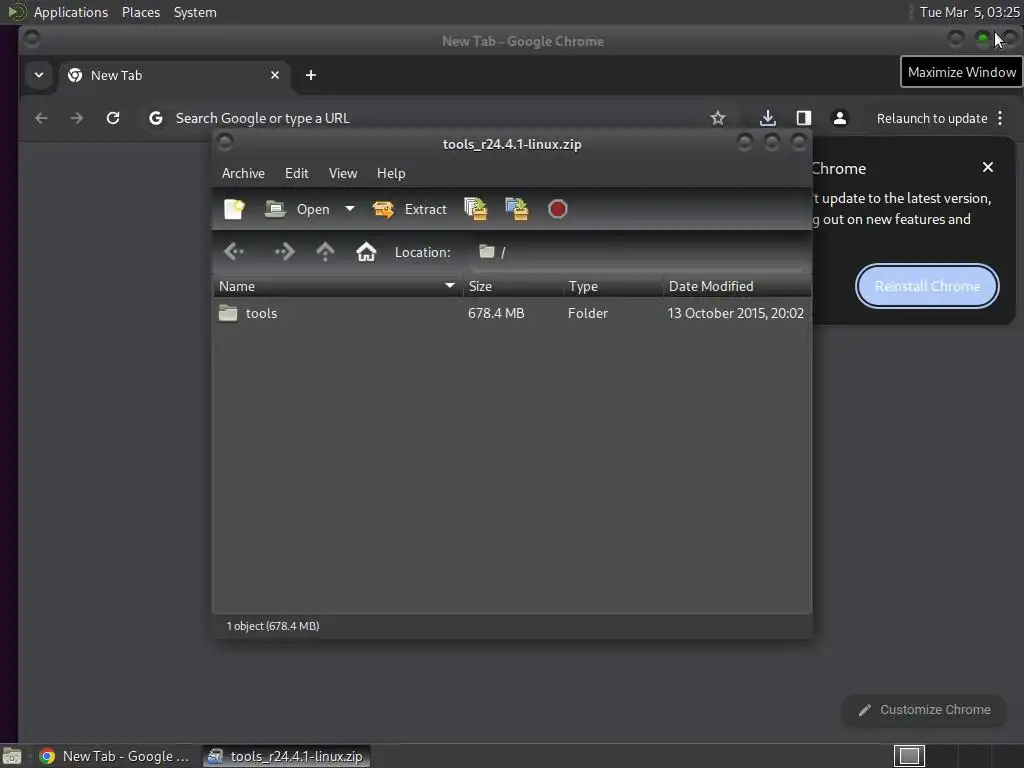Create a new archive with toolbar icon

point(234,209)
